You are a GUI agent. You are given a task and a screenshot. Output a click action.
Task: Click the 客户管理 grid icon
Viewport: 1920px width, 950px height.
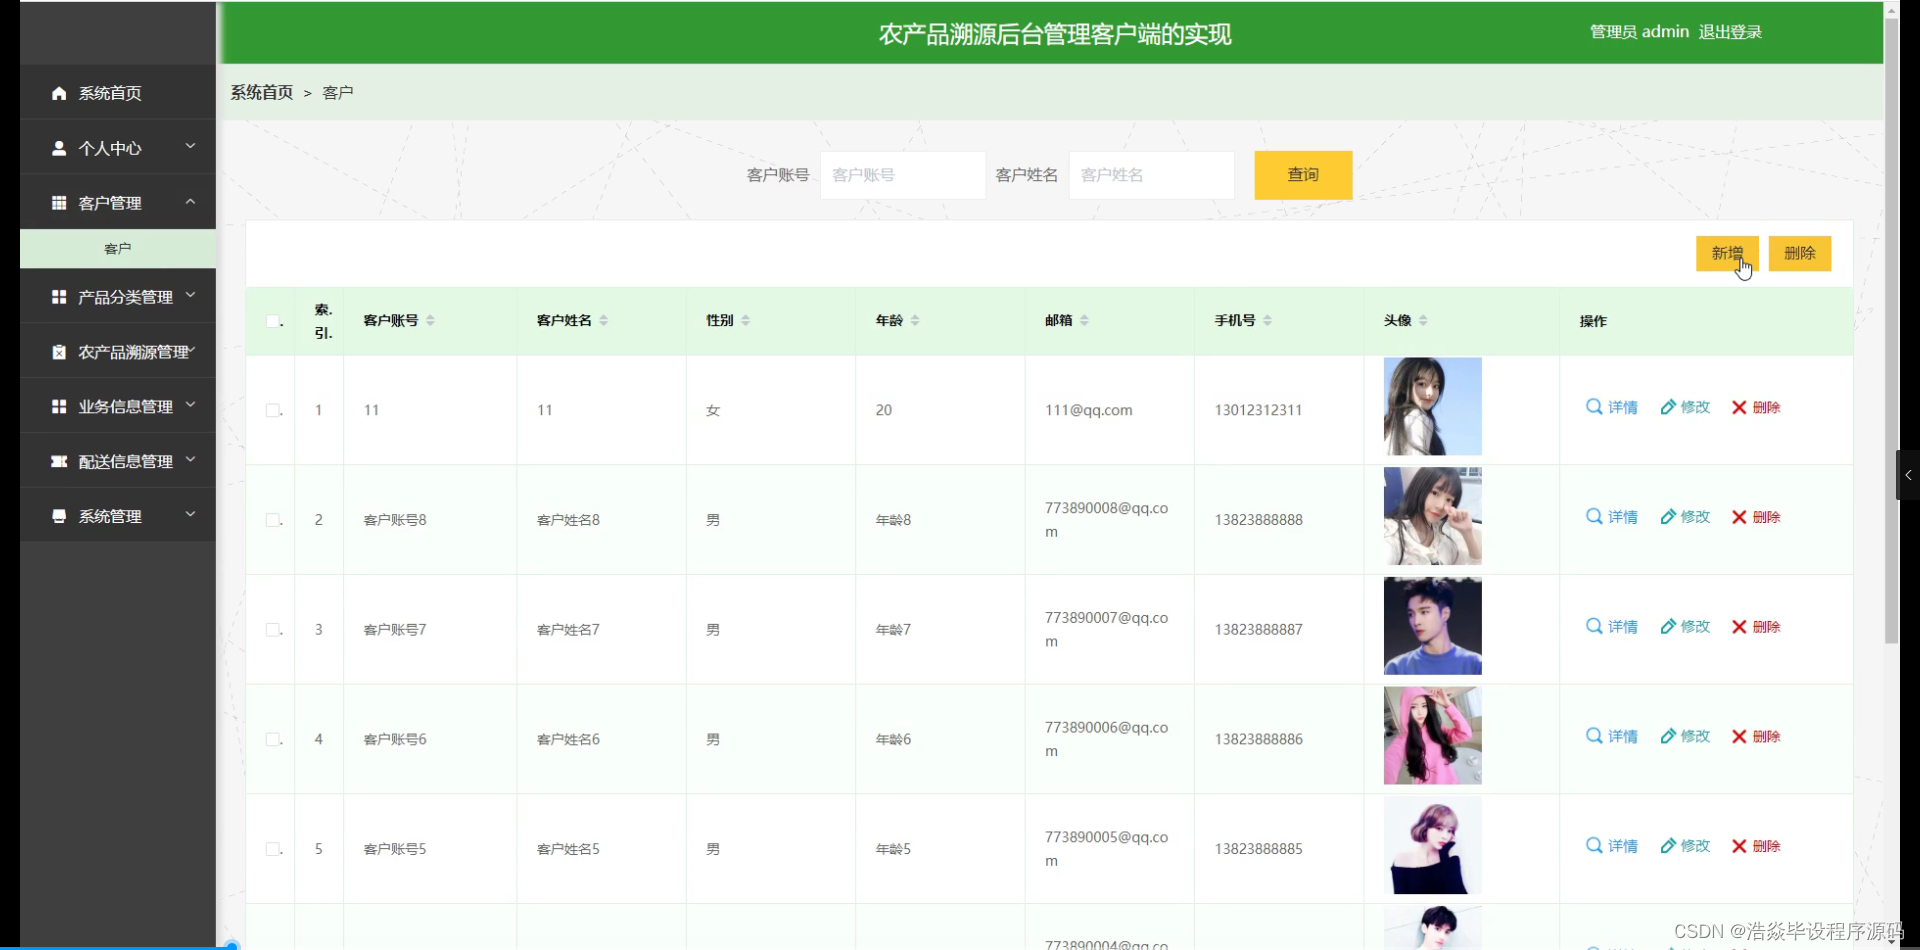coord(60,202)
